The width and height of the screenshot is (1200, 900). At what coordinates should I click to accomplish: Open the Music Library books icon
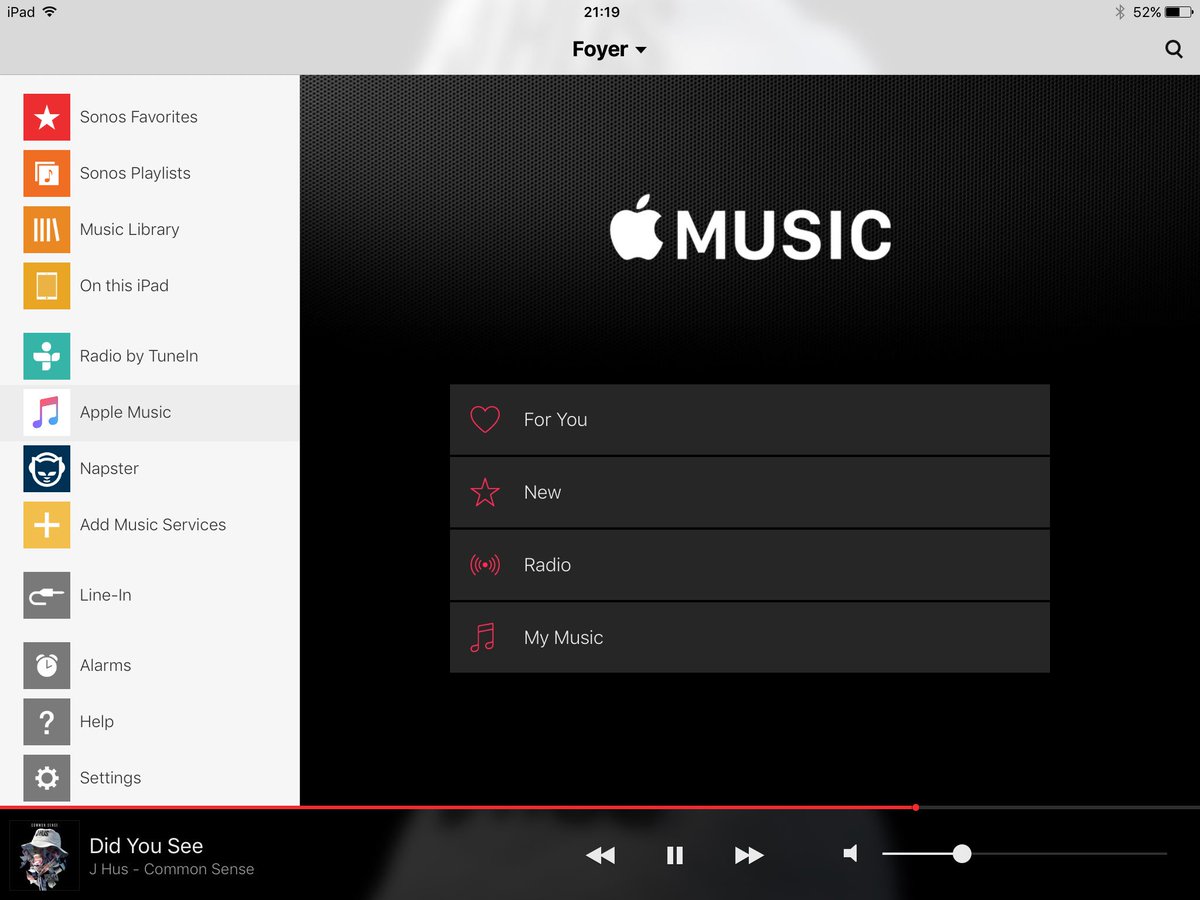[x=47, y=229]
